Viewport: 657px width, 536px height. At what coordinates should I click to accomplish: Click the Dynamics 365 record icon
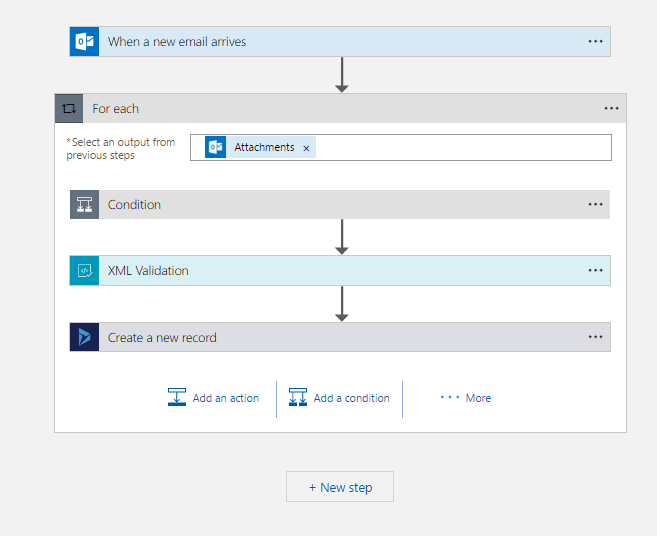[84, 337]
